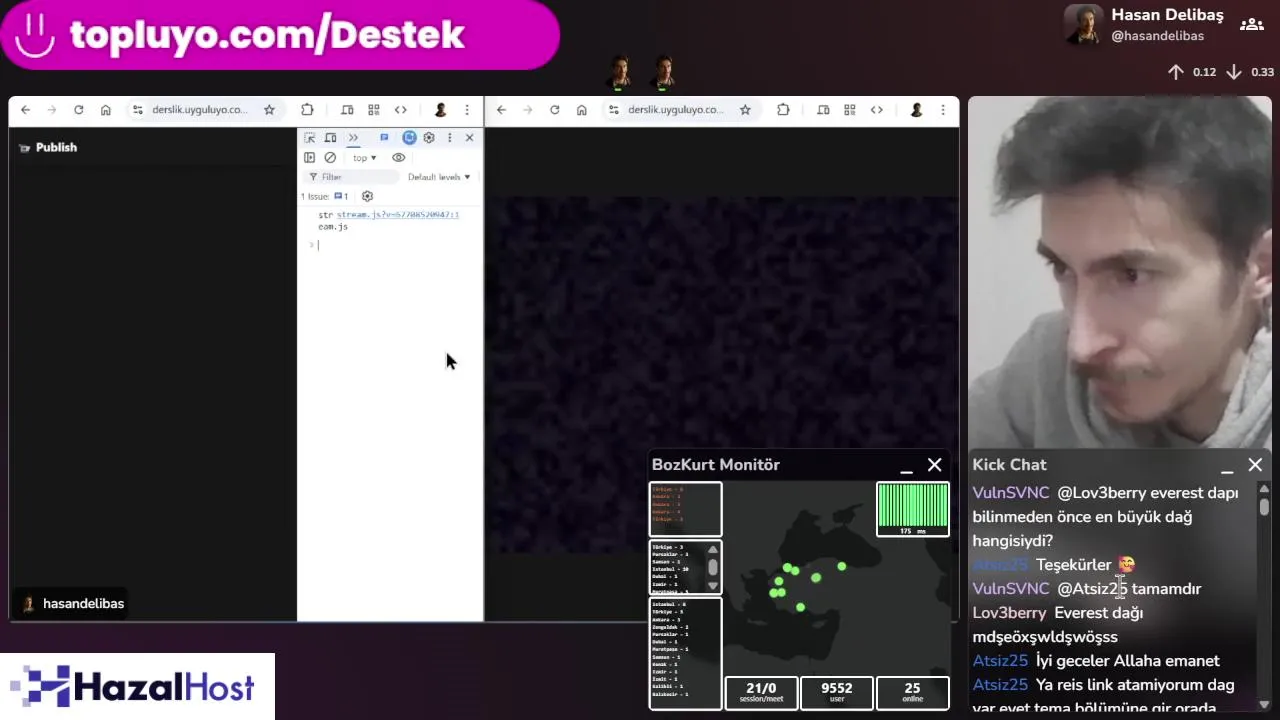Screen dimensions: 1280x720
Task: Click the Publish button
Action: [x=48, y=147]
